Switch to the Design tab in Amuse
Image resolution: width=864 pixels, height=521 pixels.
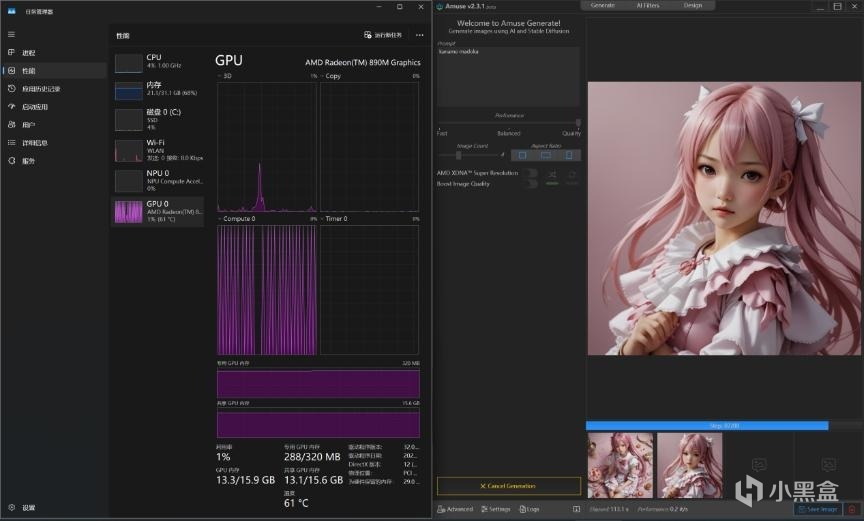(693, 5)
